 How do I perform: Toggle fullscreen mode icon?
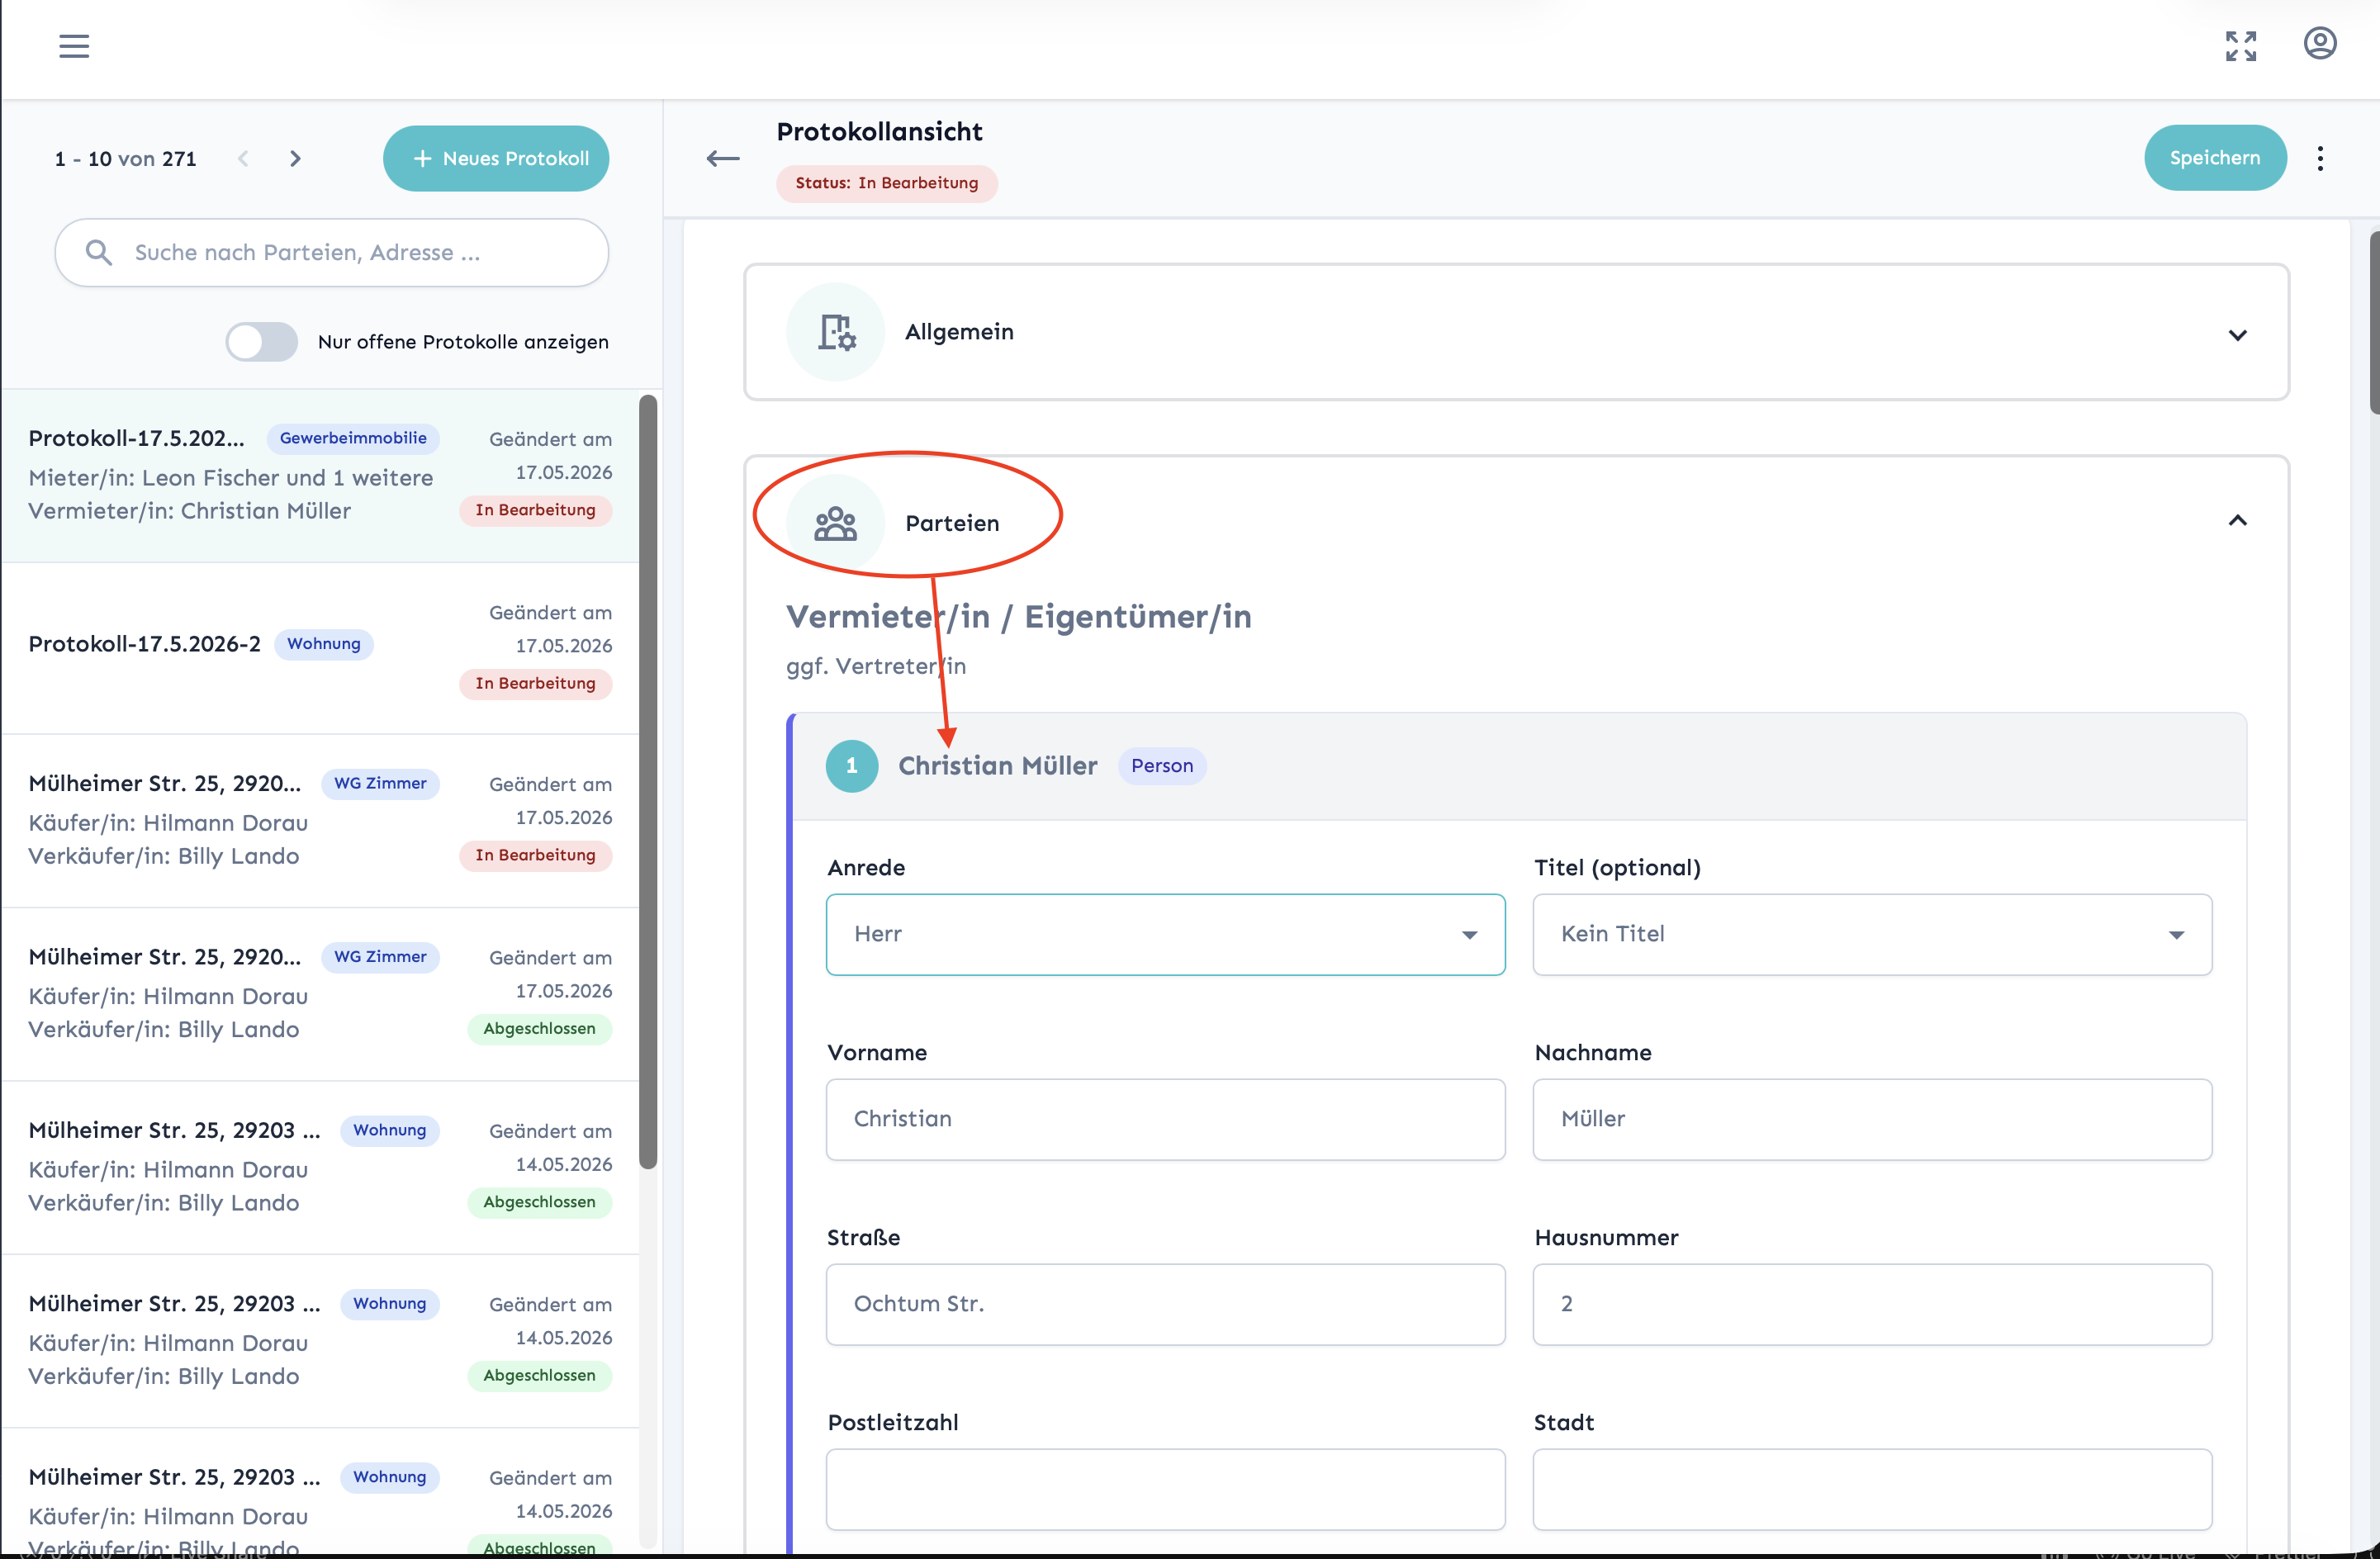[x=2241, y=46]
